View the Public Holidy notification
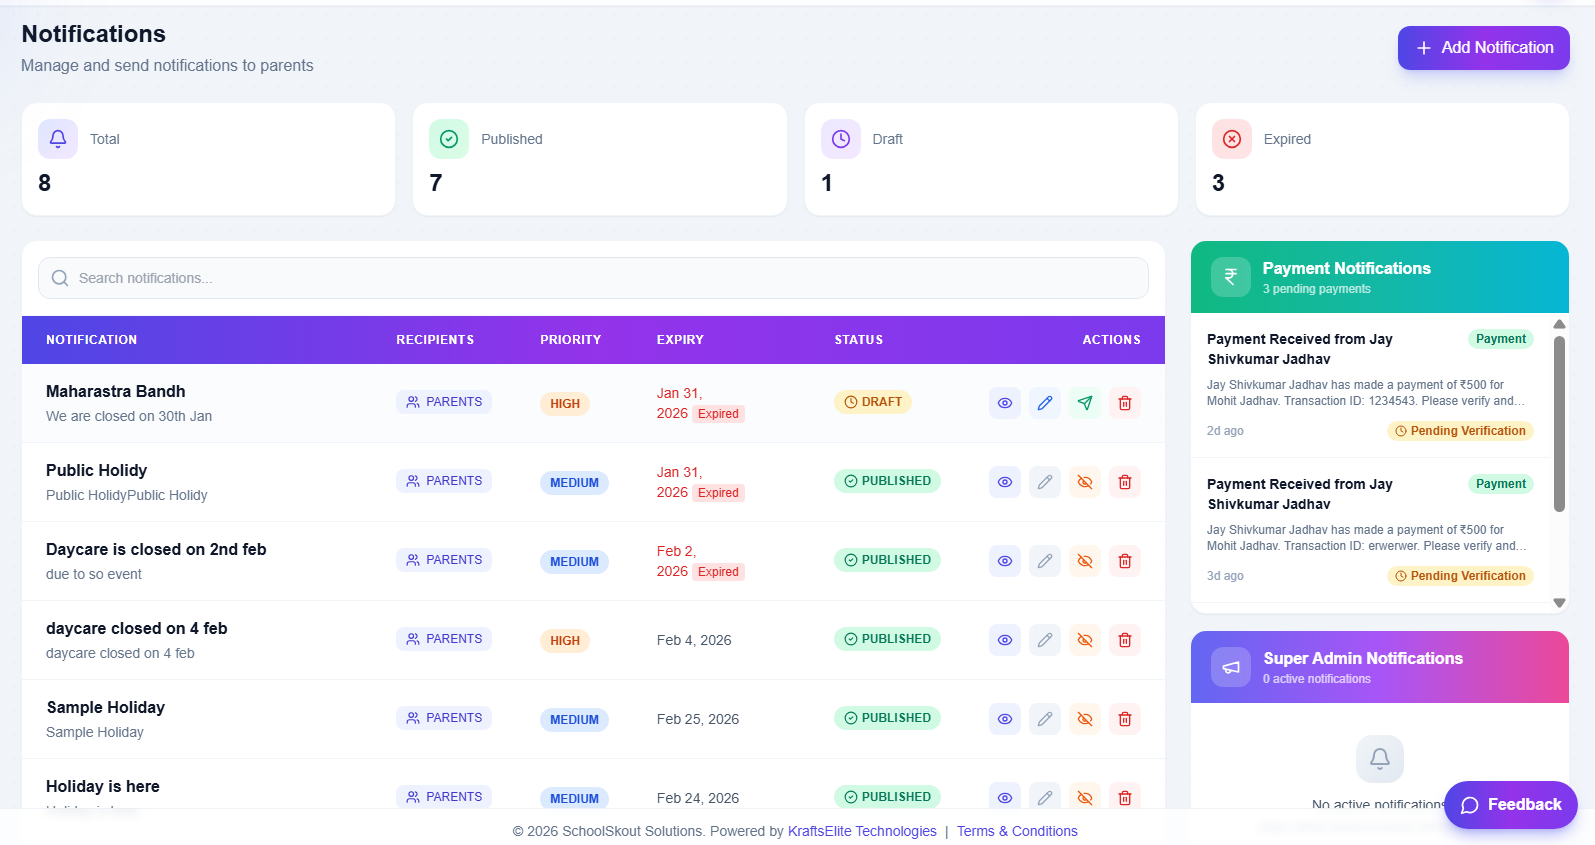 coord(1005,482)
